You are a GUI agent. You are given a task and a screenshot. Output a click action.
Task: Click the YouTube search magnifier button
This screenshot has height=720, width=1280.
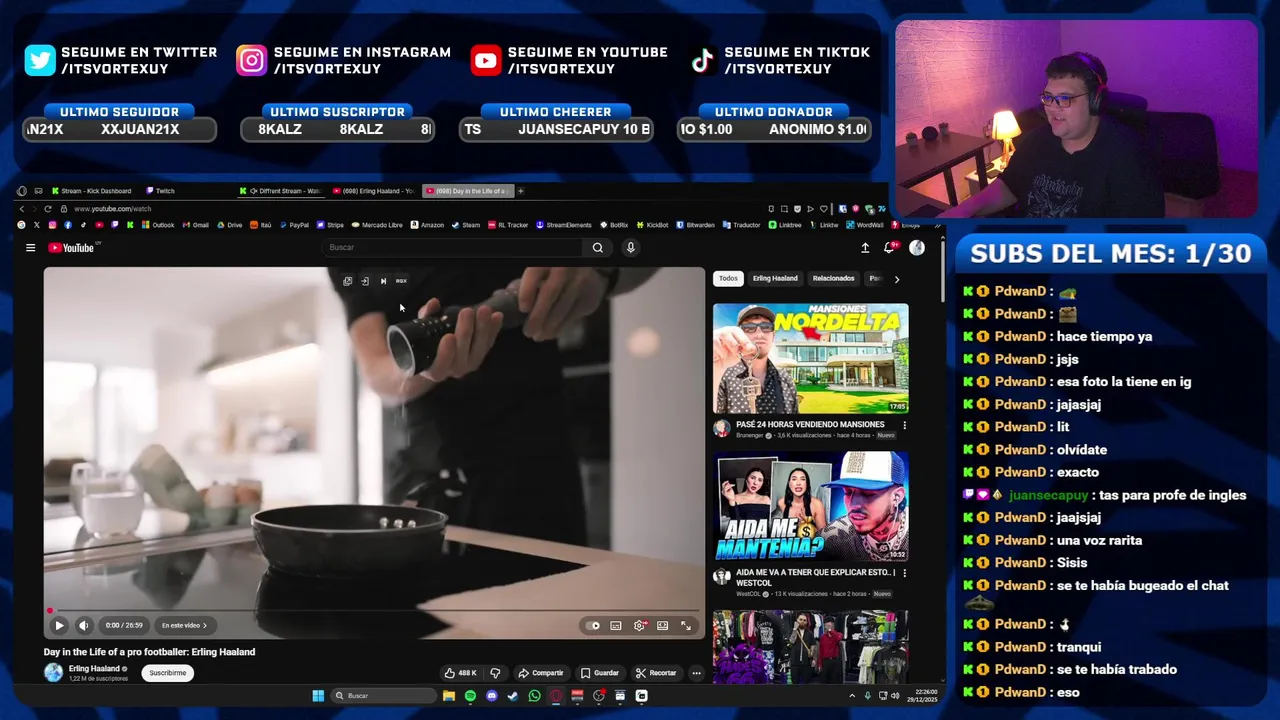click(598, 248)
